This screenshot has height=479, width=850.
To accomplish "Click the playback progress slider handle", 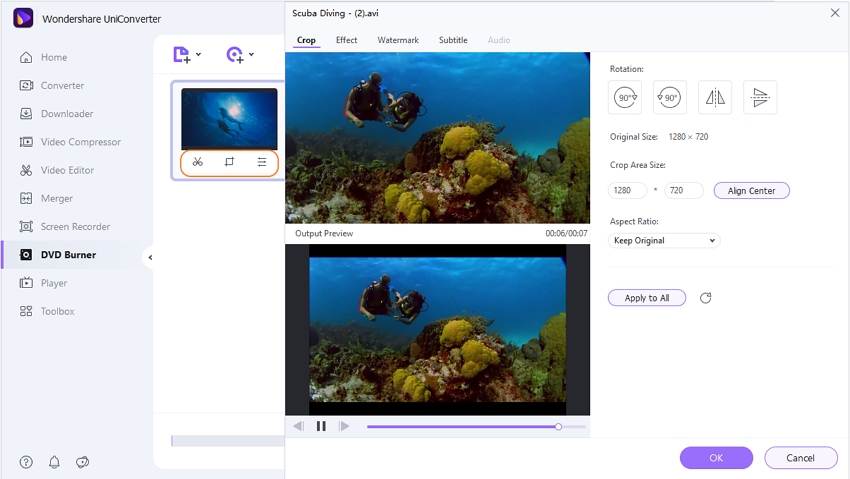I will pyautogui.click(x=558, y=427).
